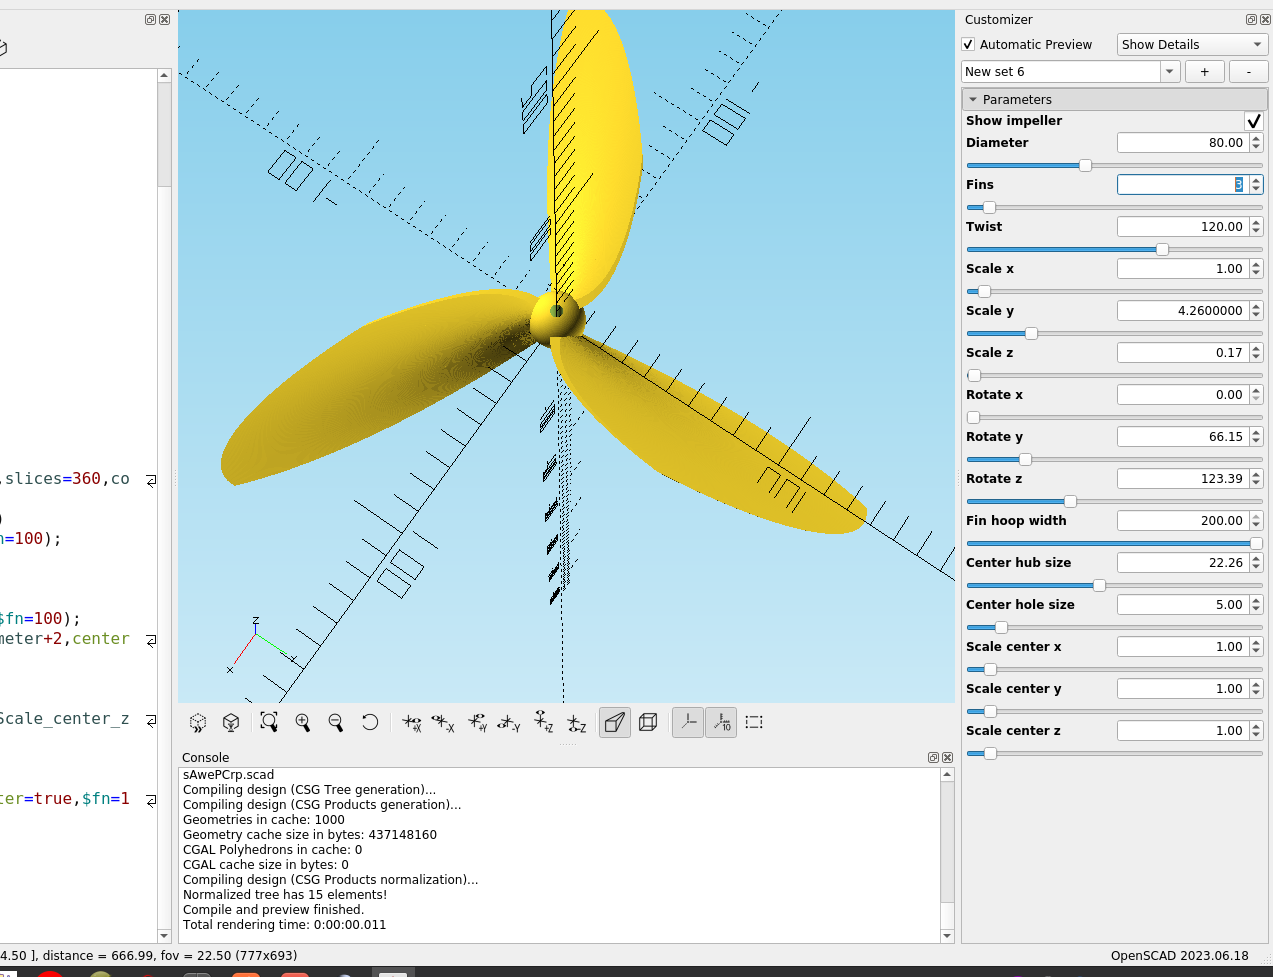Viewport: 1273px width, 977px height.
Task: Open the Show Details dropdown
Action: click(1191, 44)
